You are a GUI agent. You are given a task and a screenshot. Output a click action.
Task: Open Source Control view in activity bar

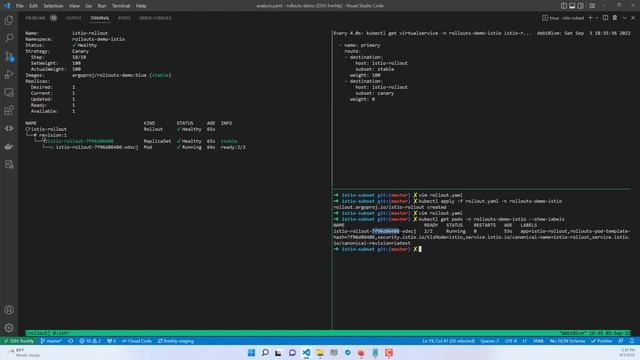point(9,56)
